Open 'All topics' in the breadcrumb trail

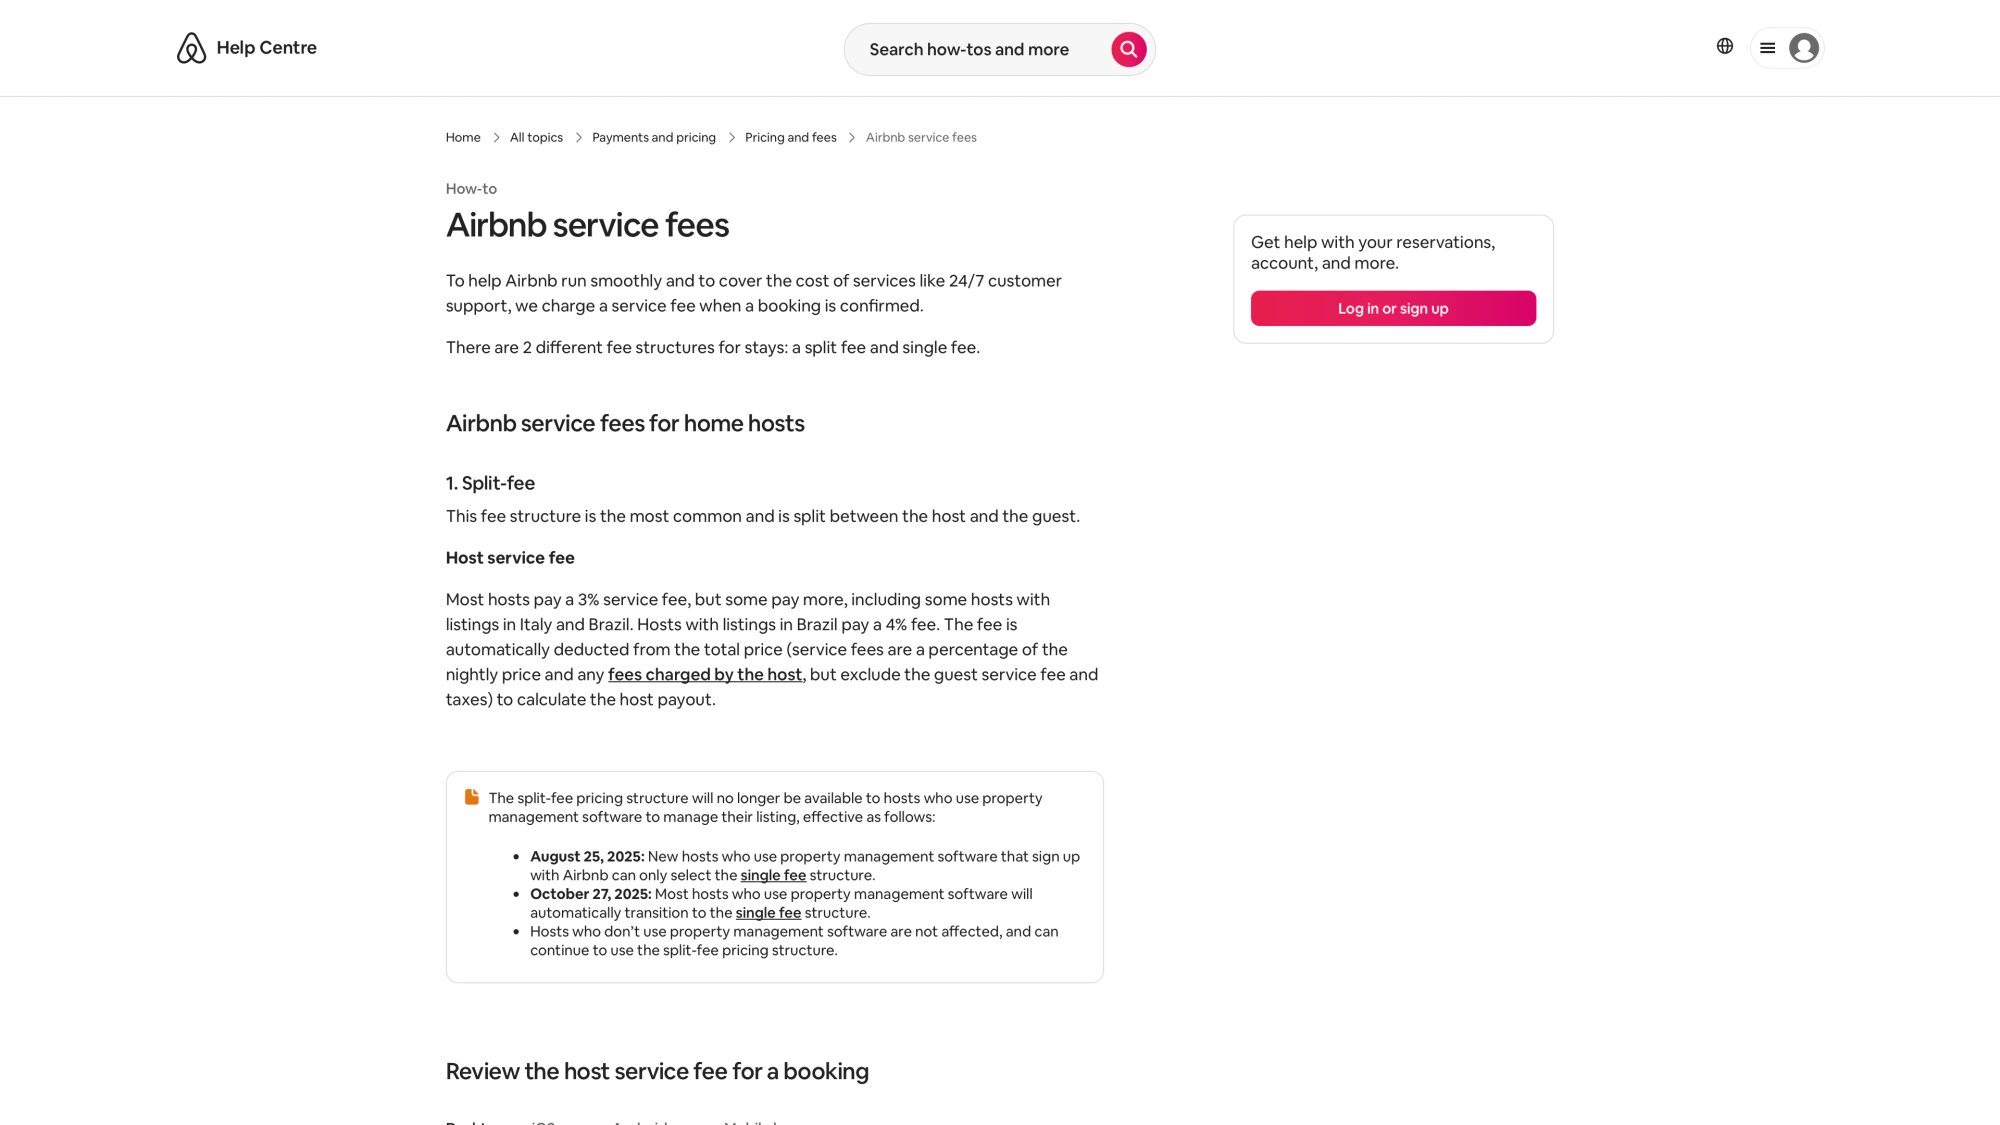[x=535, y=137]
